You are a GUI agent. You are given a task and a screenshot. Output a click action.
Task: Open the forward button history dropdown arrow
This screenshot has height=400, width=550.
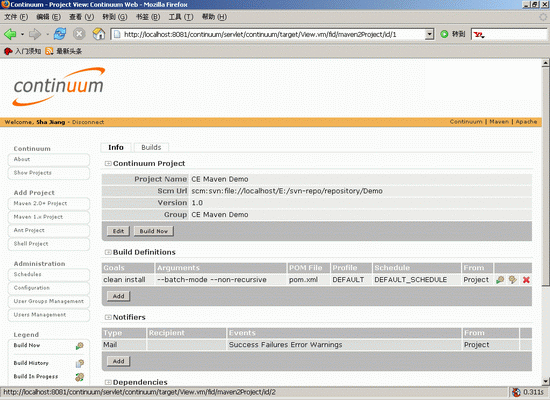click(47, 34)
